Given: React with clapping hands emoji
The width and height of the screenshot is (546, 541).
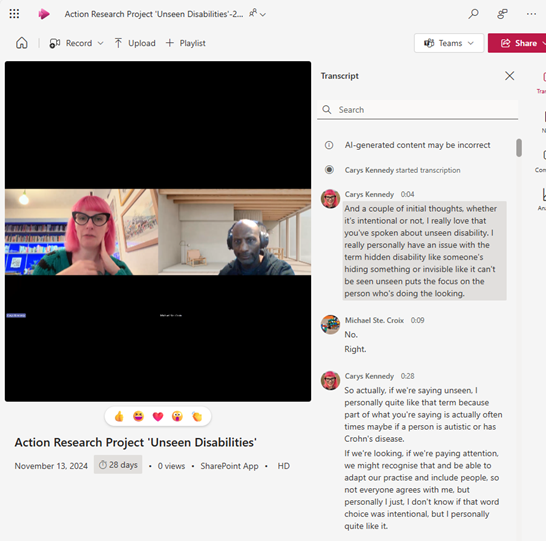Looking at the screenshot, I should pos(197,416).
